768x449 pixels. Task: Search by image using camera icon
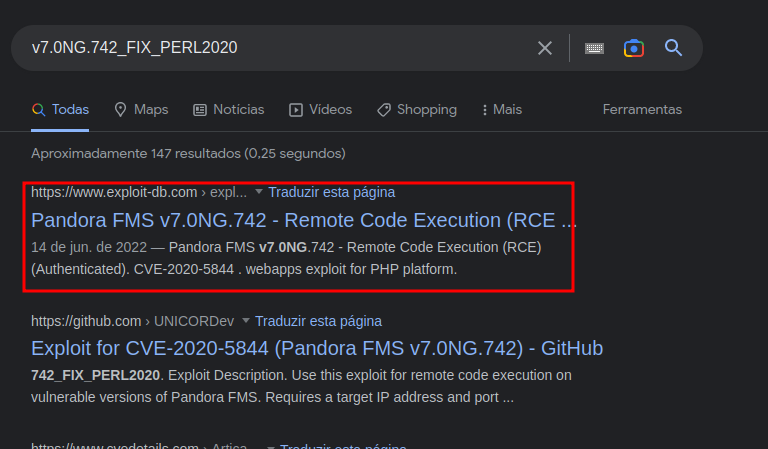(x=633, y=48)
